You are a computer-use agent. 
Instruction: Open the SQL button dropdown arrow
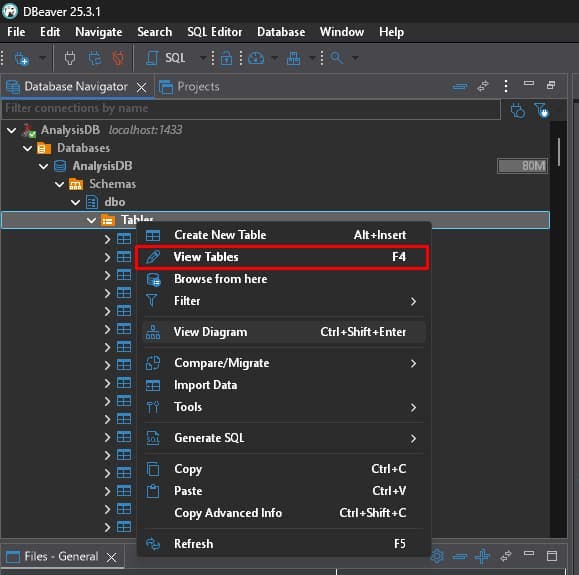click(x=203, y=58)
